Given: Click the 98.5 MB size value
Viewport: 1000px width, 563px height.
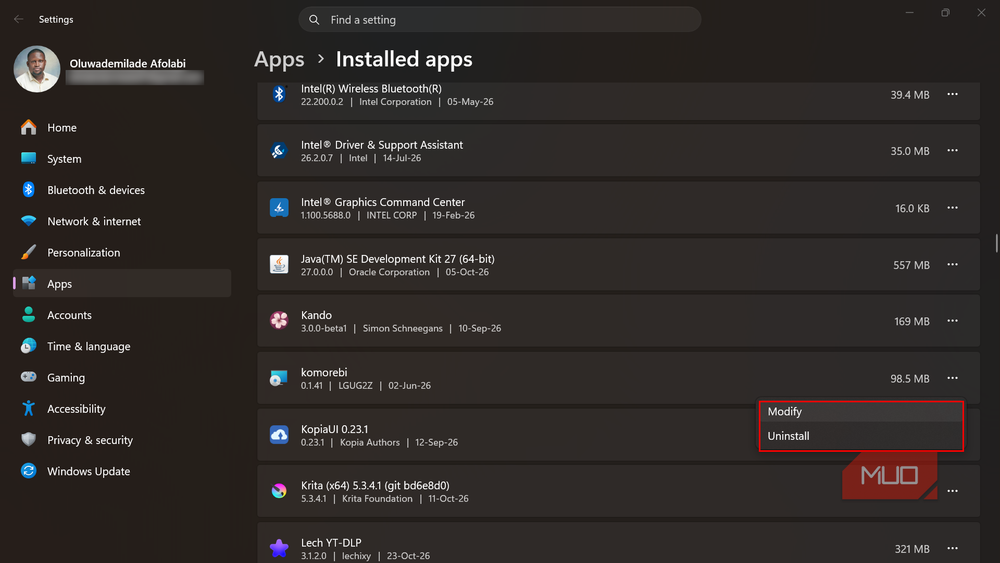Looking at the screenshot, I should tap(910, 378).
